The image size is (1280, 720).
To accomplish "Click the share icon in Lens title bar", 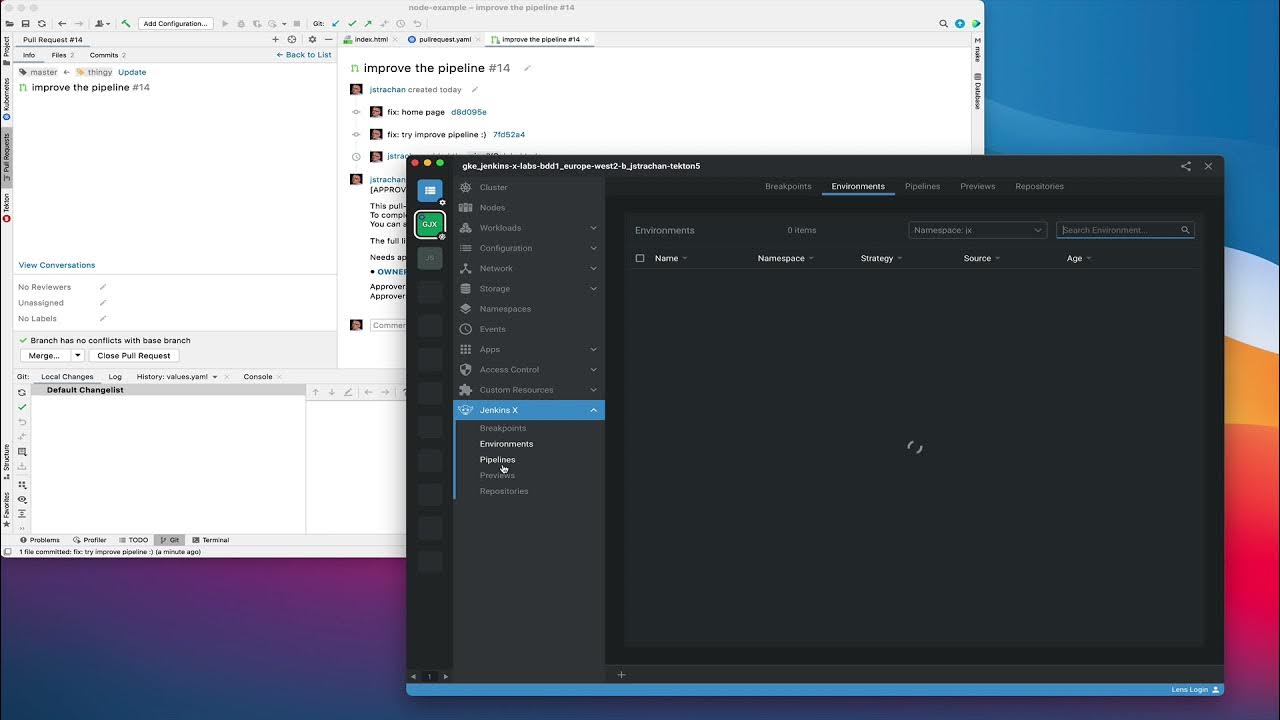I will coord(1186,166).
